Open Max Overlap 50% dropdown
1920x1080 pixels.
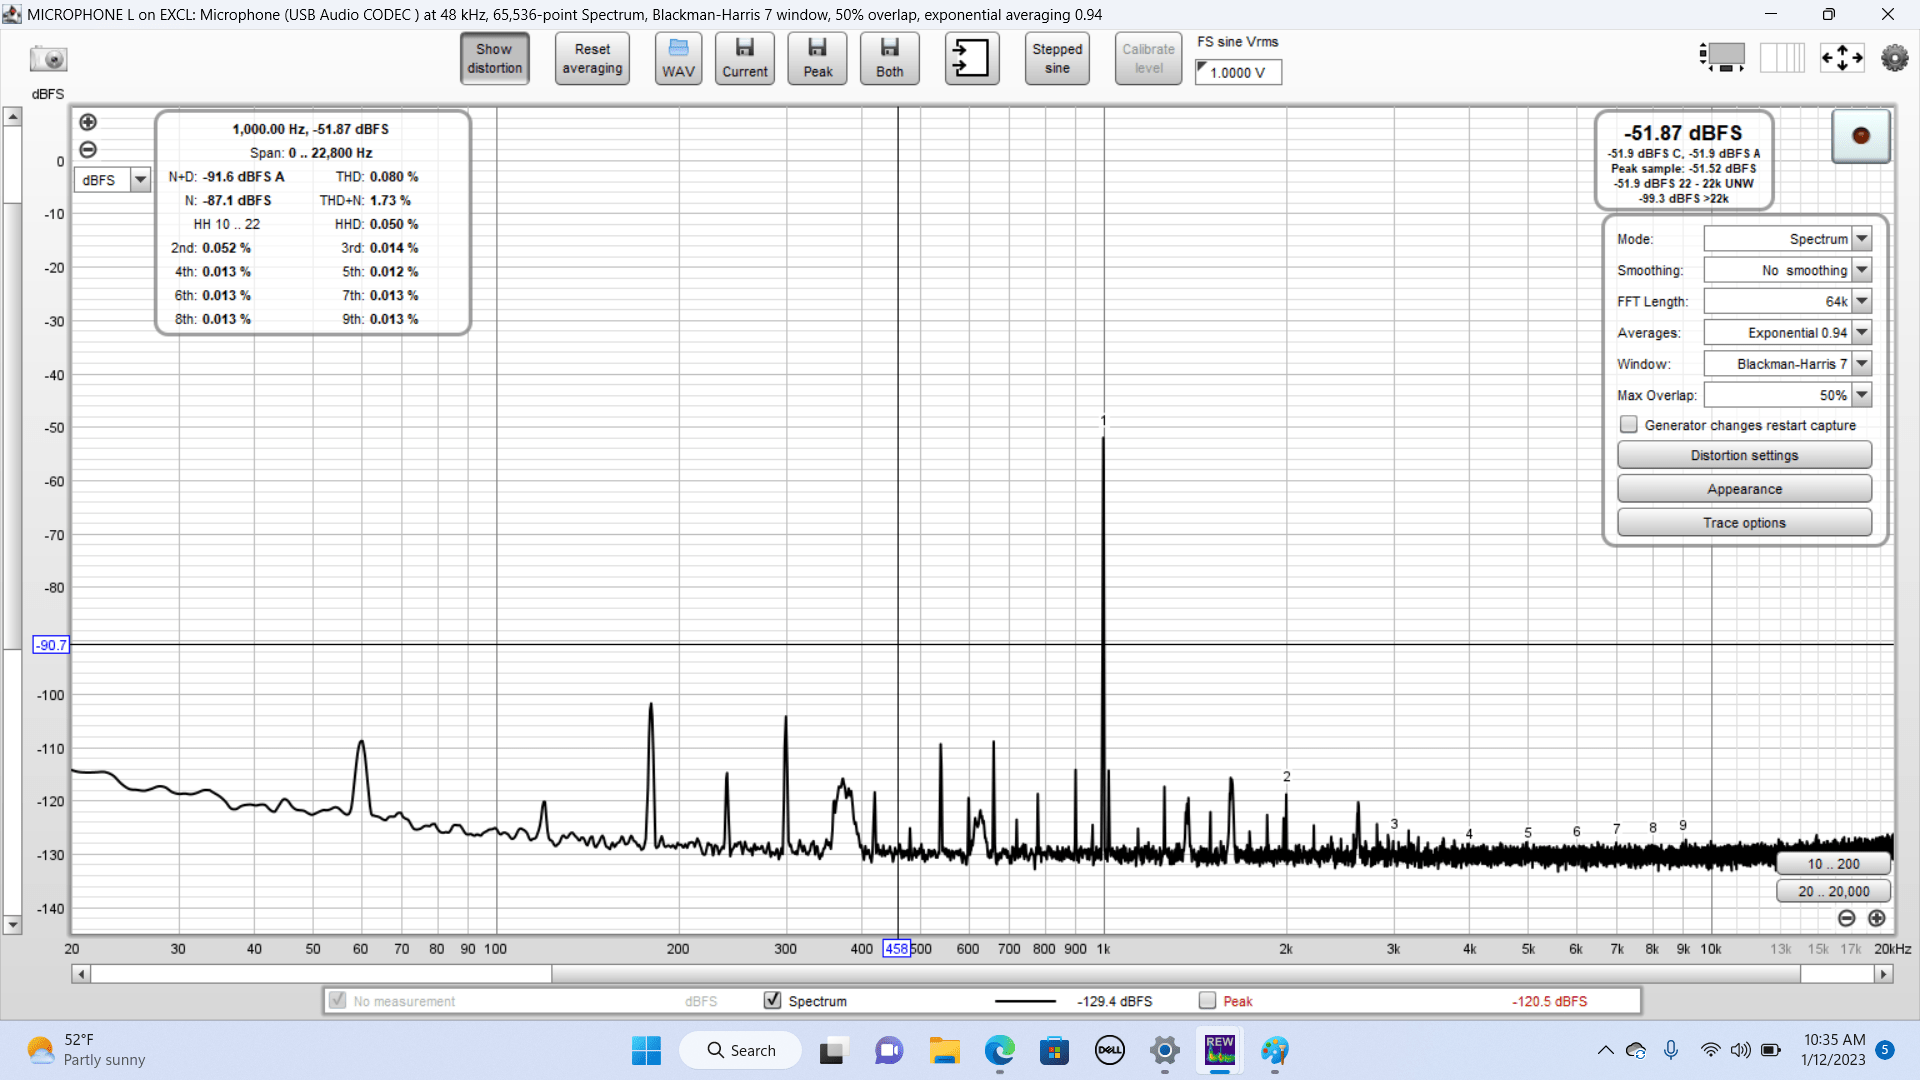[1787, 395]
